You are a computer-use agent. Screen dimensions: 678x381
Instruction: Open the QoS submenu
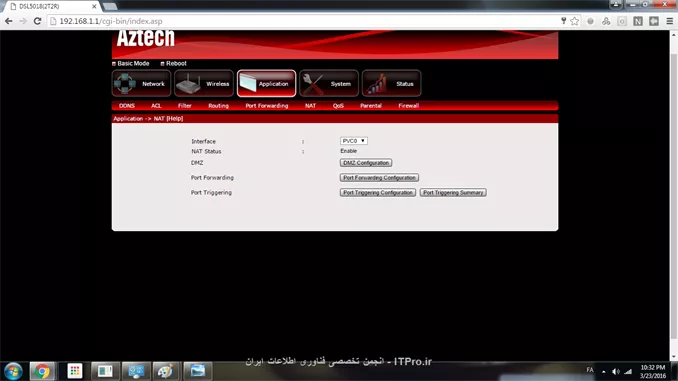coord(338,106)
